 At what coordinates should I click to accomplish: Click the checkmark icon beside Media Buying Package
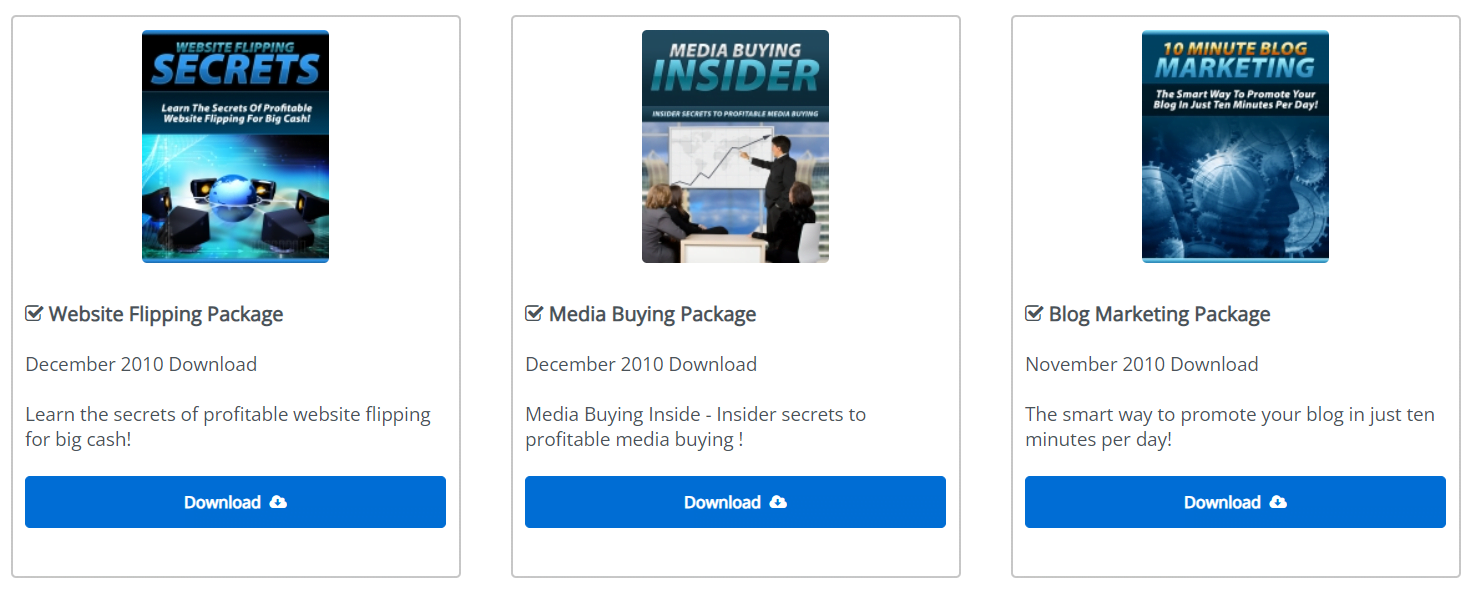(x=534, y=314)
